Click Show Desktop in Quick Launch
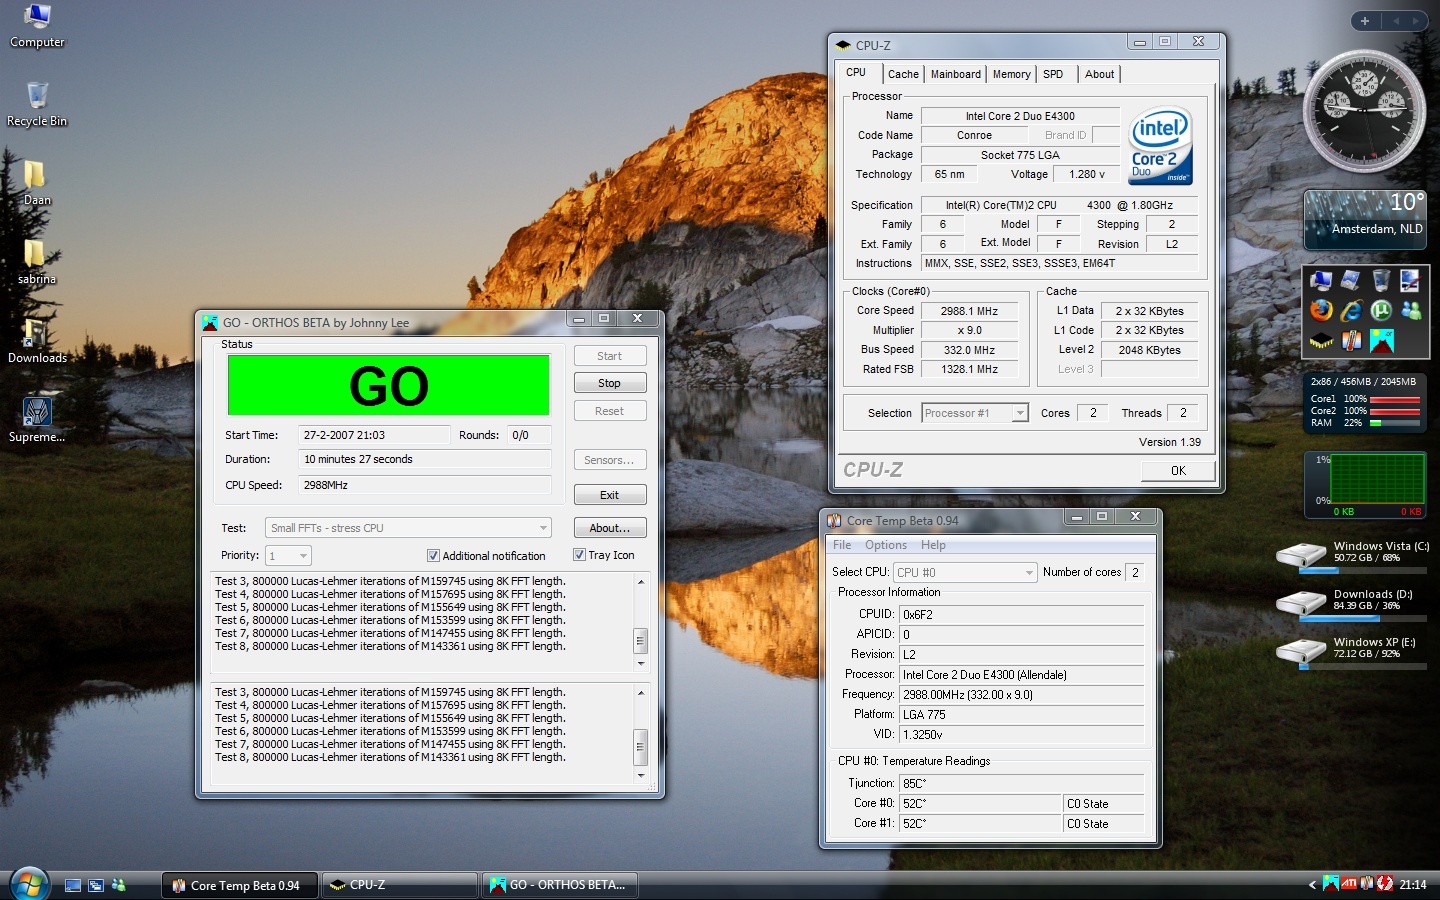 click(73, 885)
